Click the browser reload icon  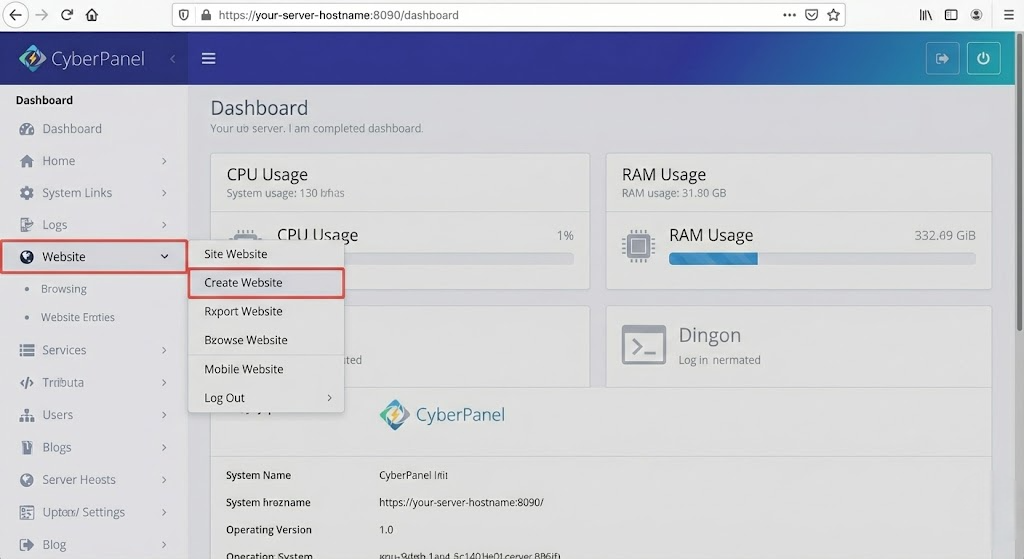pyautogui.click(x=67, y=15)
